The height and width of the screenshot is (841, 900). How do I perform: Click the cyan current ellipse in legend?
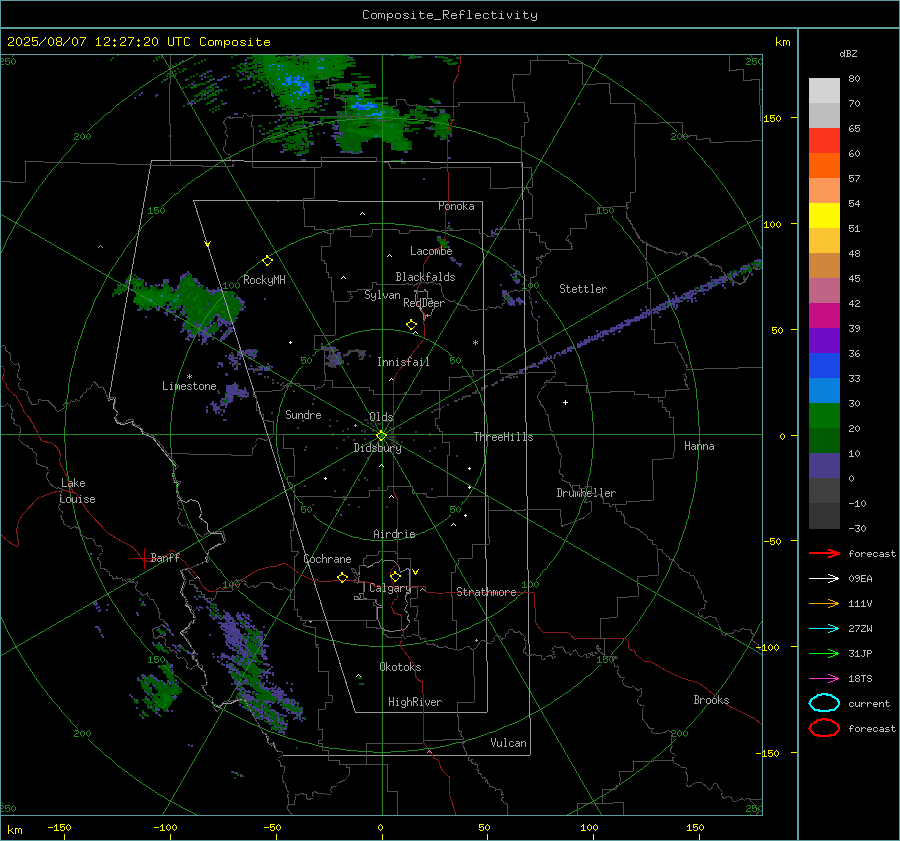pos(824,703)
